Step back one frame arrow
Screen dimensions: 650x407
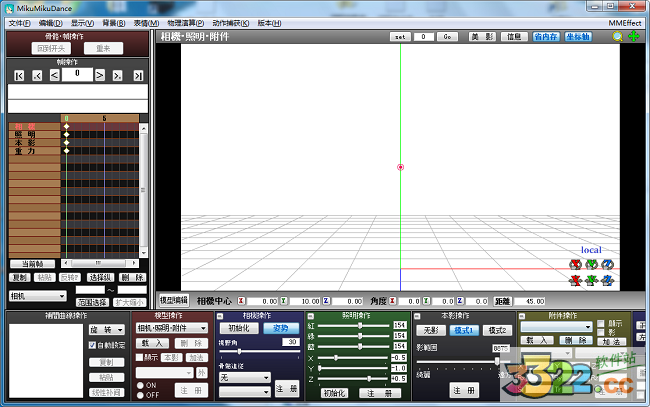[54, 75]
